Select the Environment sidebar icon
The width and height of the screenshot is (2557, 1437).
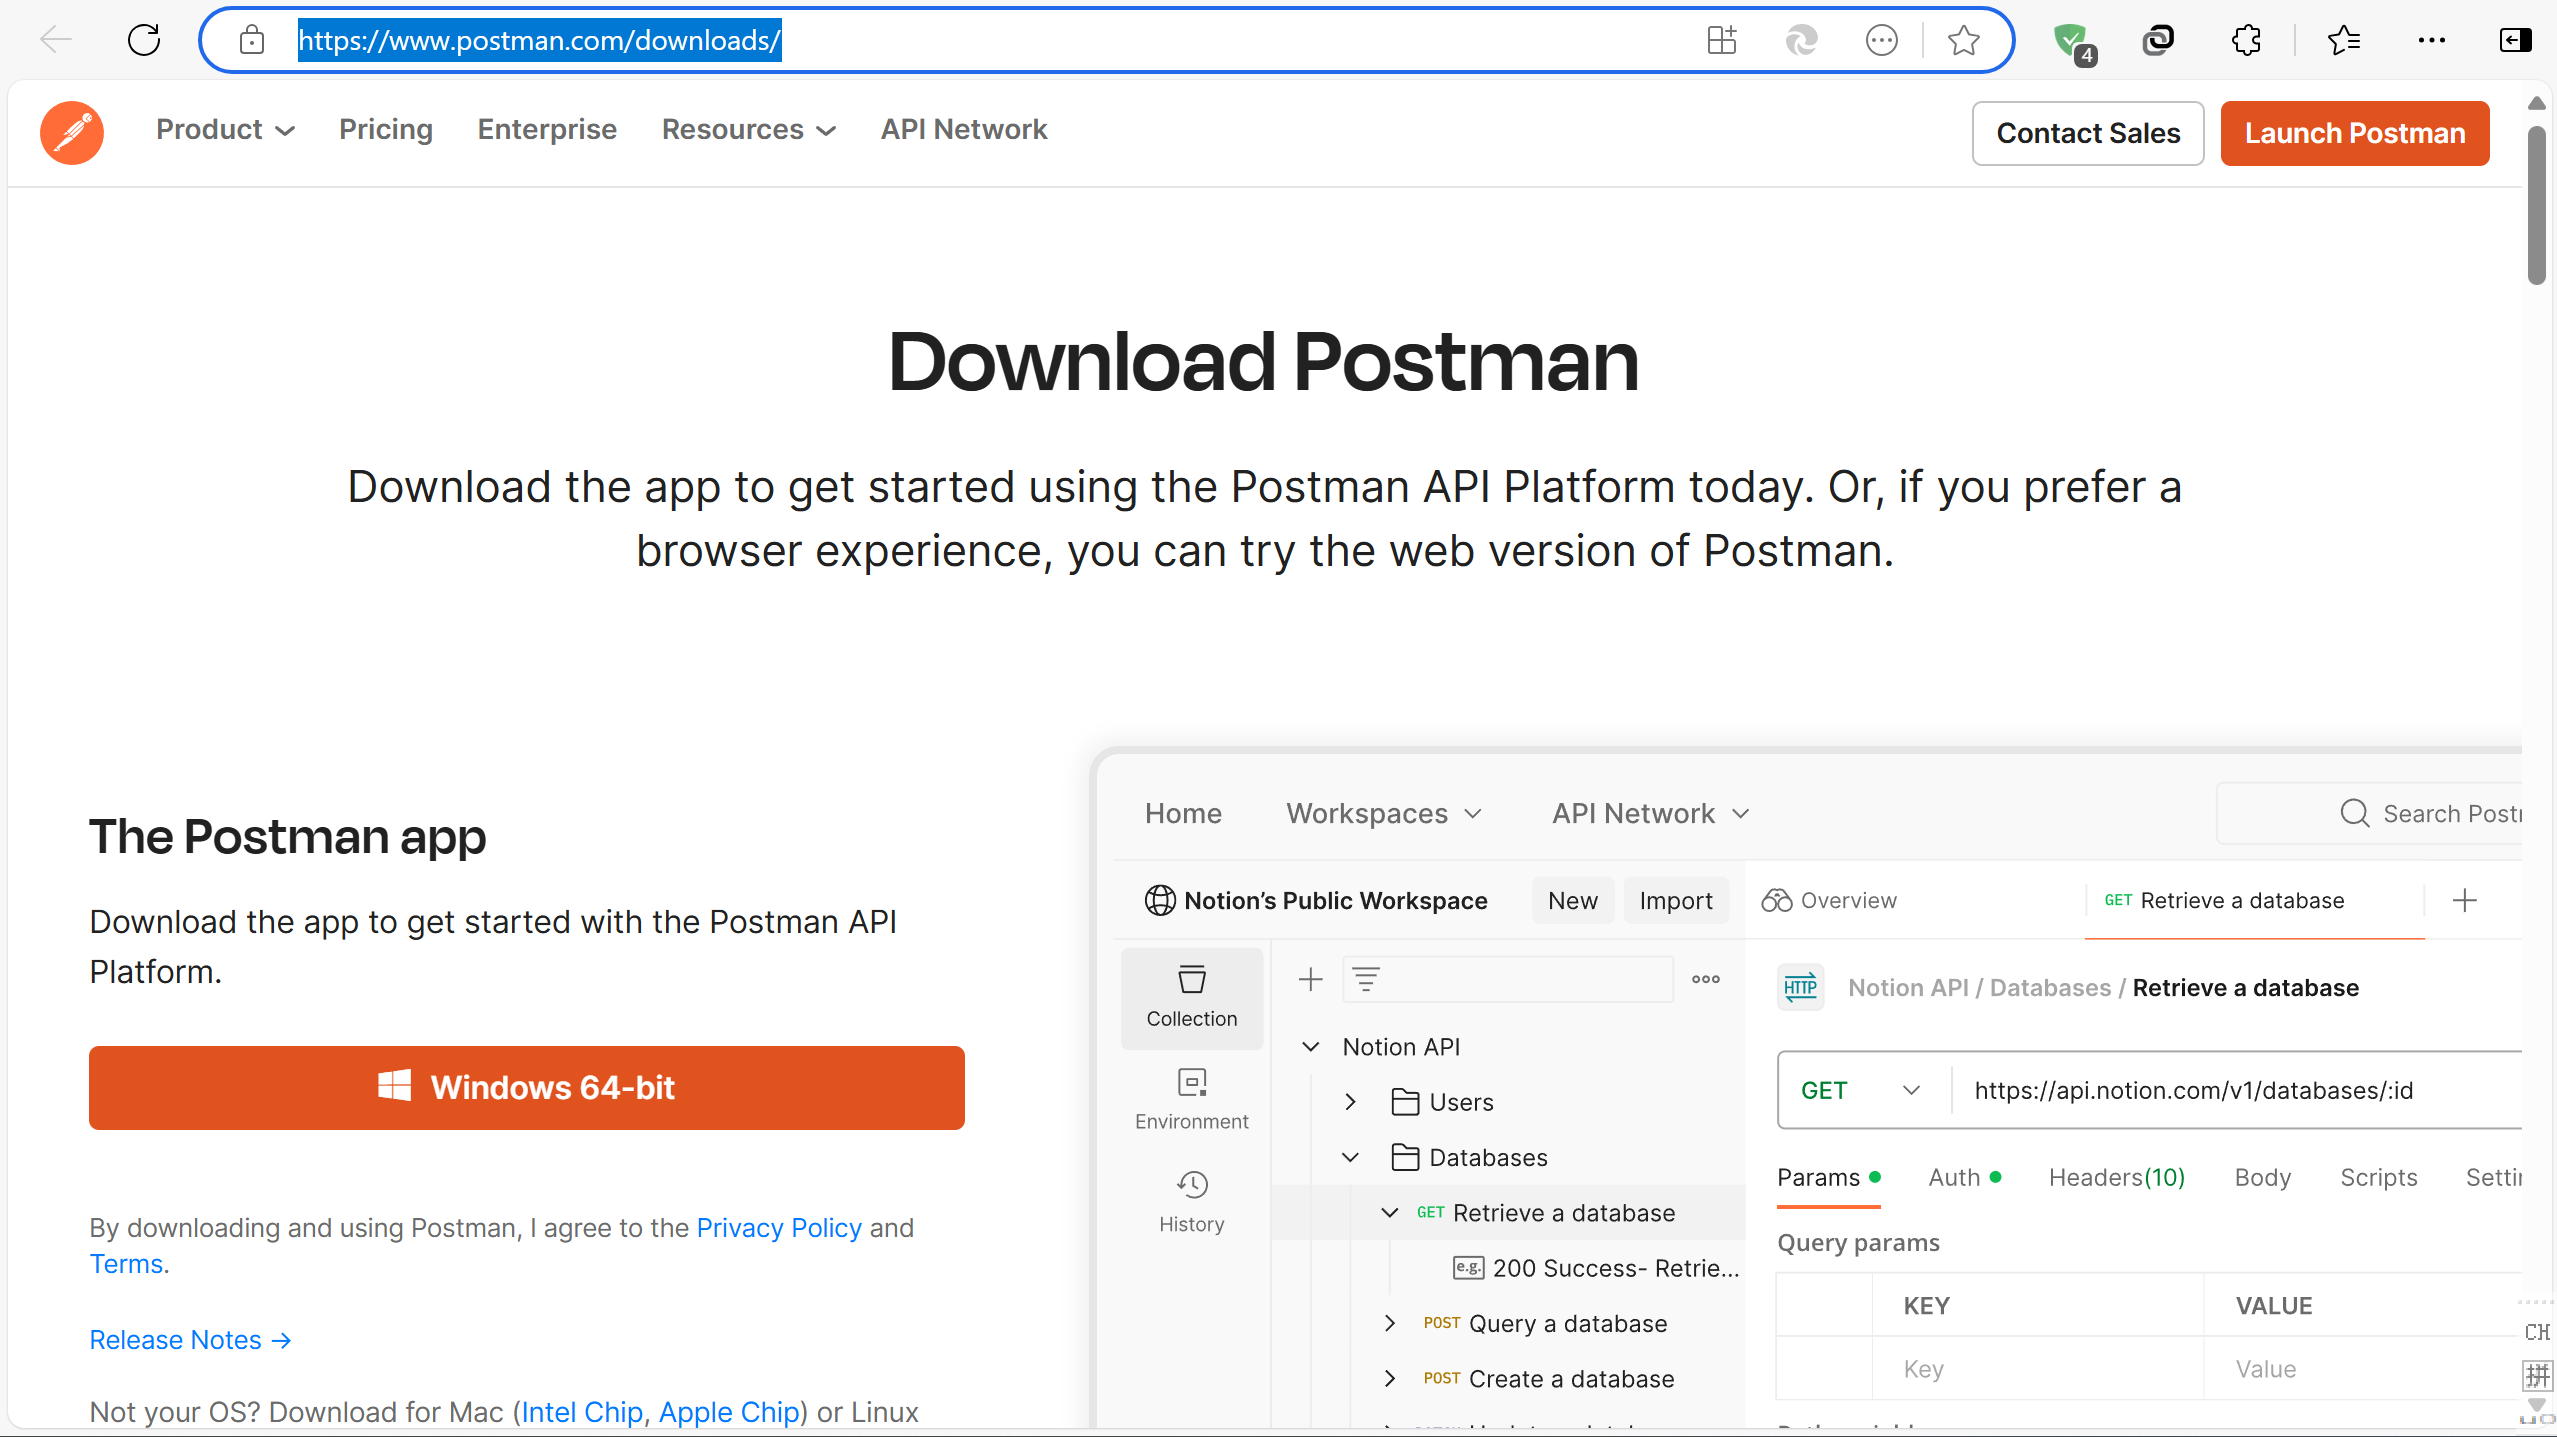(x=1191, y=1099)
